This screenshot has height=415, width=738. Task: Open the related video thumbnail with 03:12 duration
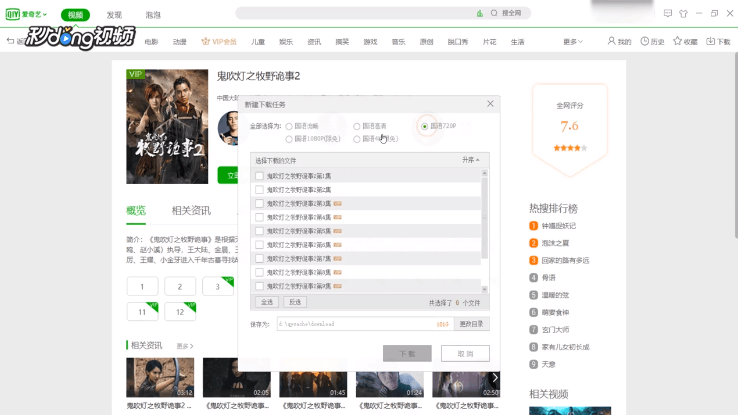[x=160, y=377]
